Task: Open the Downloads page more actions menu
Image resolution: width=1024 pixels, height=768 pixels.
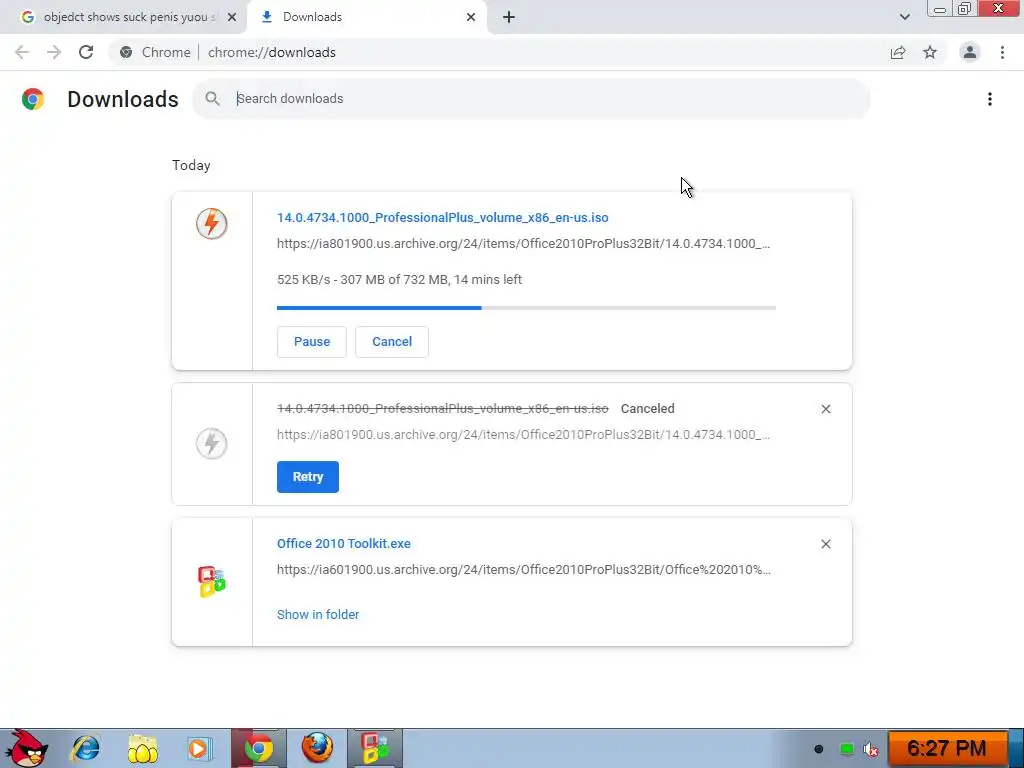Action: pyautogui.click(x=990, y=99)
